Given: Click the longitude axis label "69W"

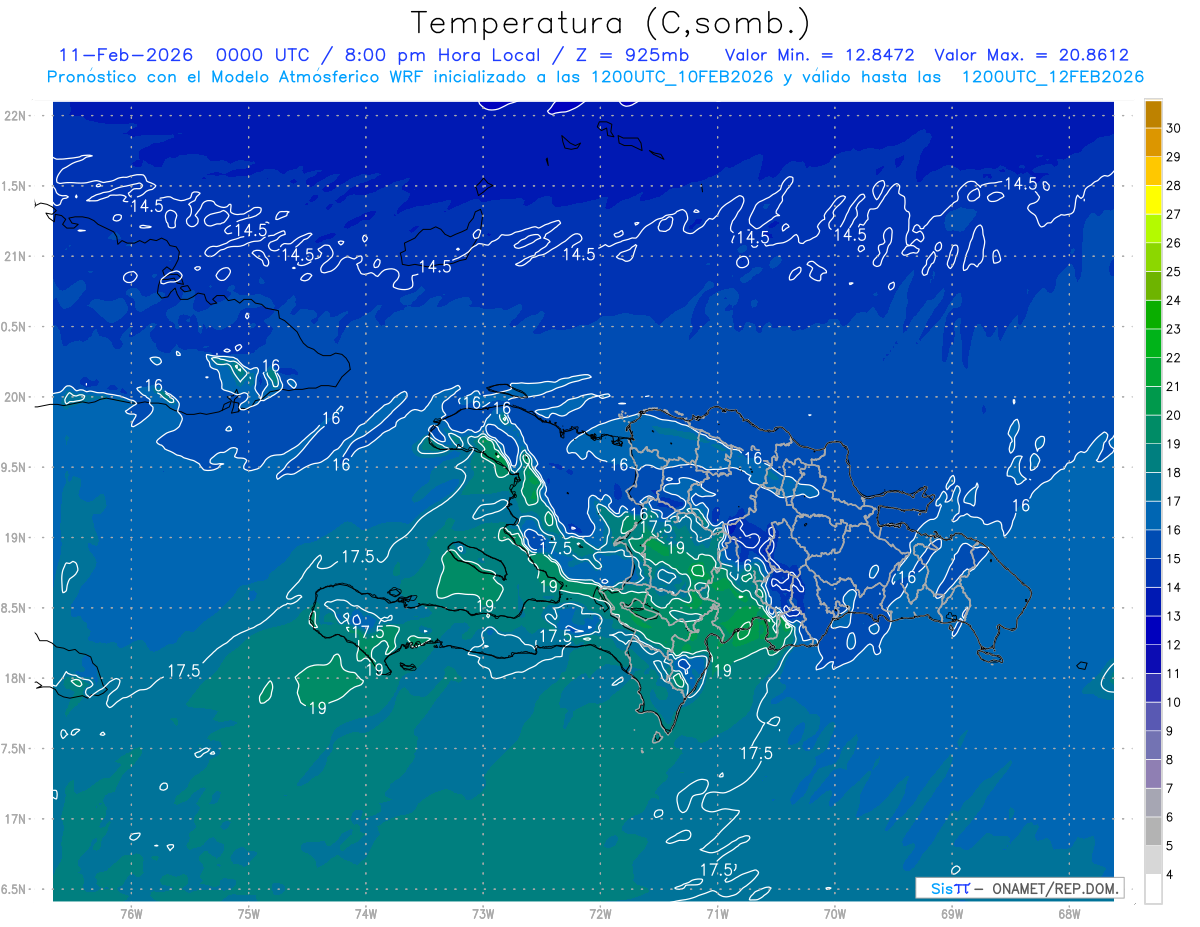Looking at the screenshot, I should tap(952, 914).
